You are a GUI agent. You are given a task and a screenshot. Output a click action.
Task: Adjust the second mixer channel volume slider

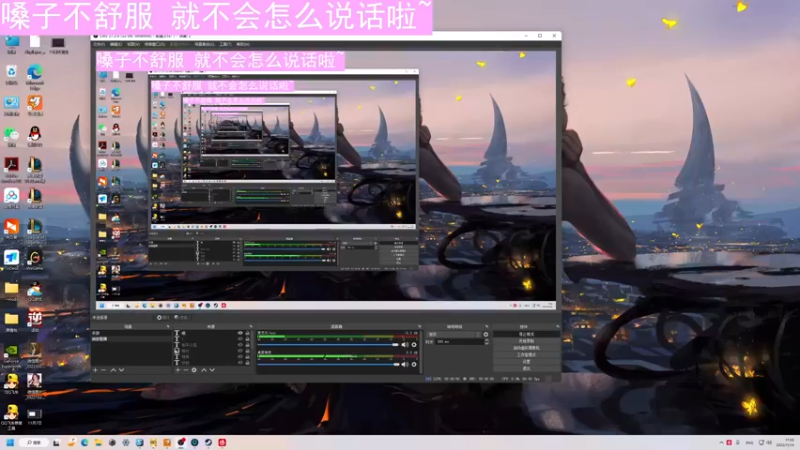(x=329, y=364)
